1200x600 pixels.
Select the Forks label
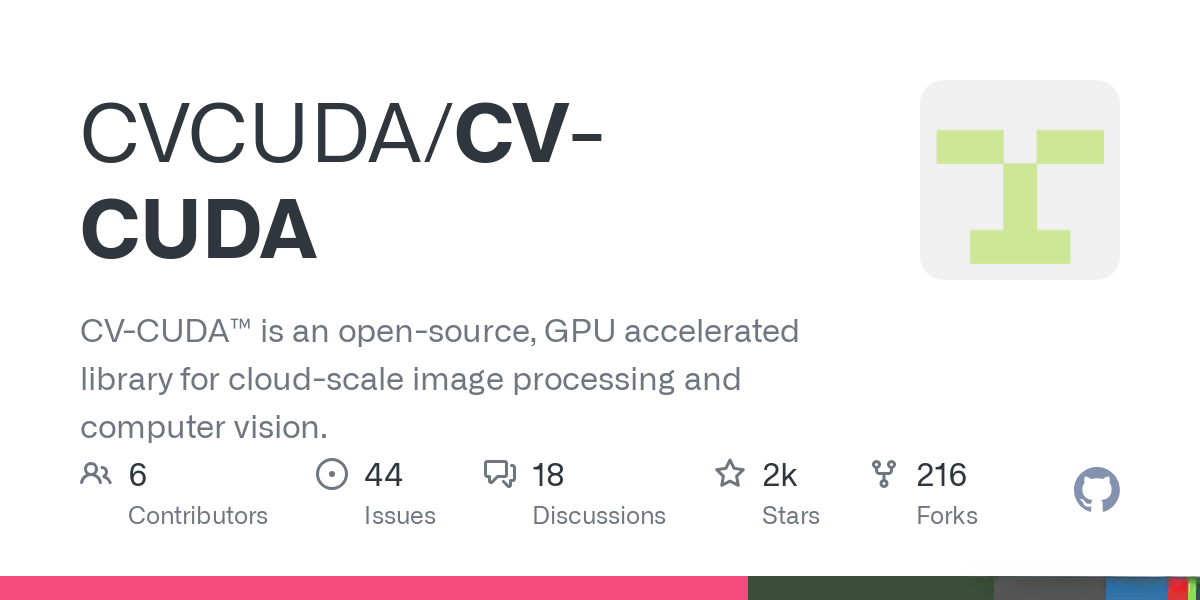point(947,516)
